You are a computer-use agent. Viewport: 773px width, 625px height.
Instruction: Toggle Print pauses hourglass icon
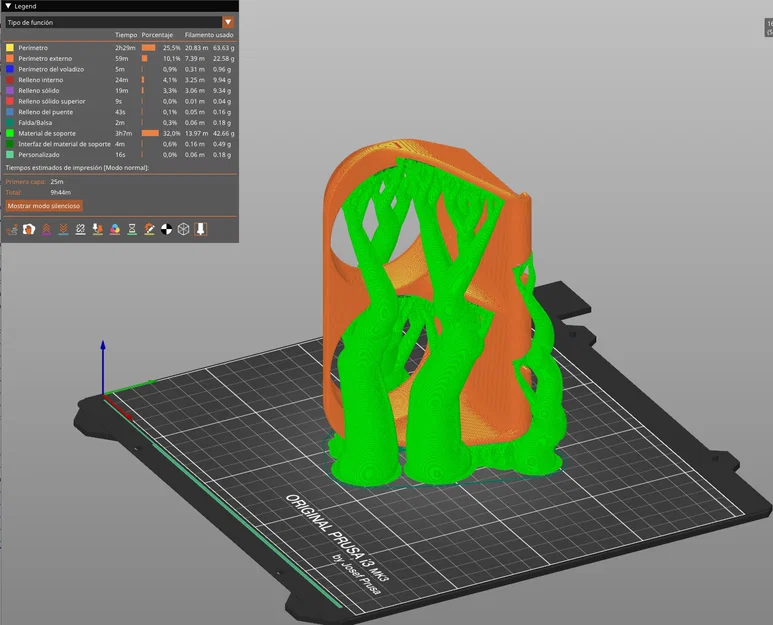click(132, 229)
